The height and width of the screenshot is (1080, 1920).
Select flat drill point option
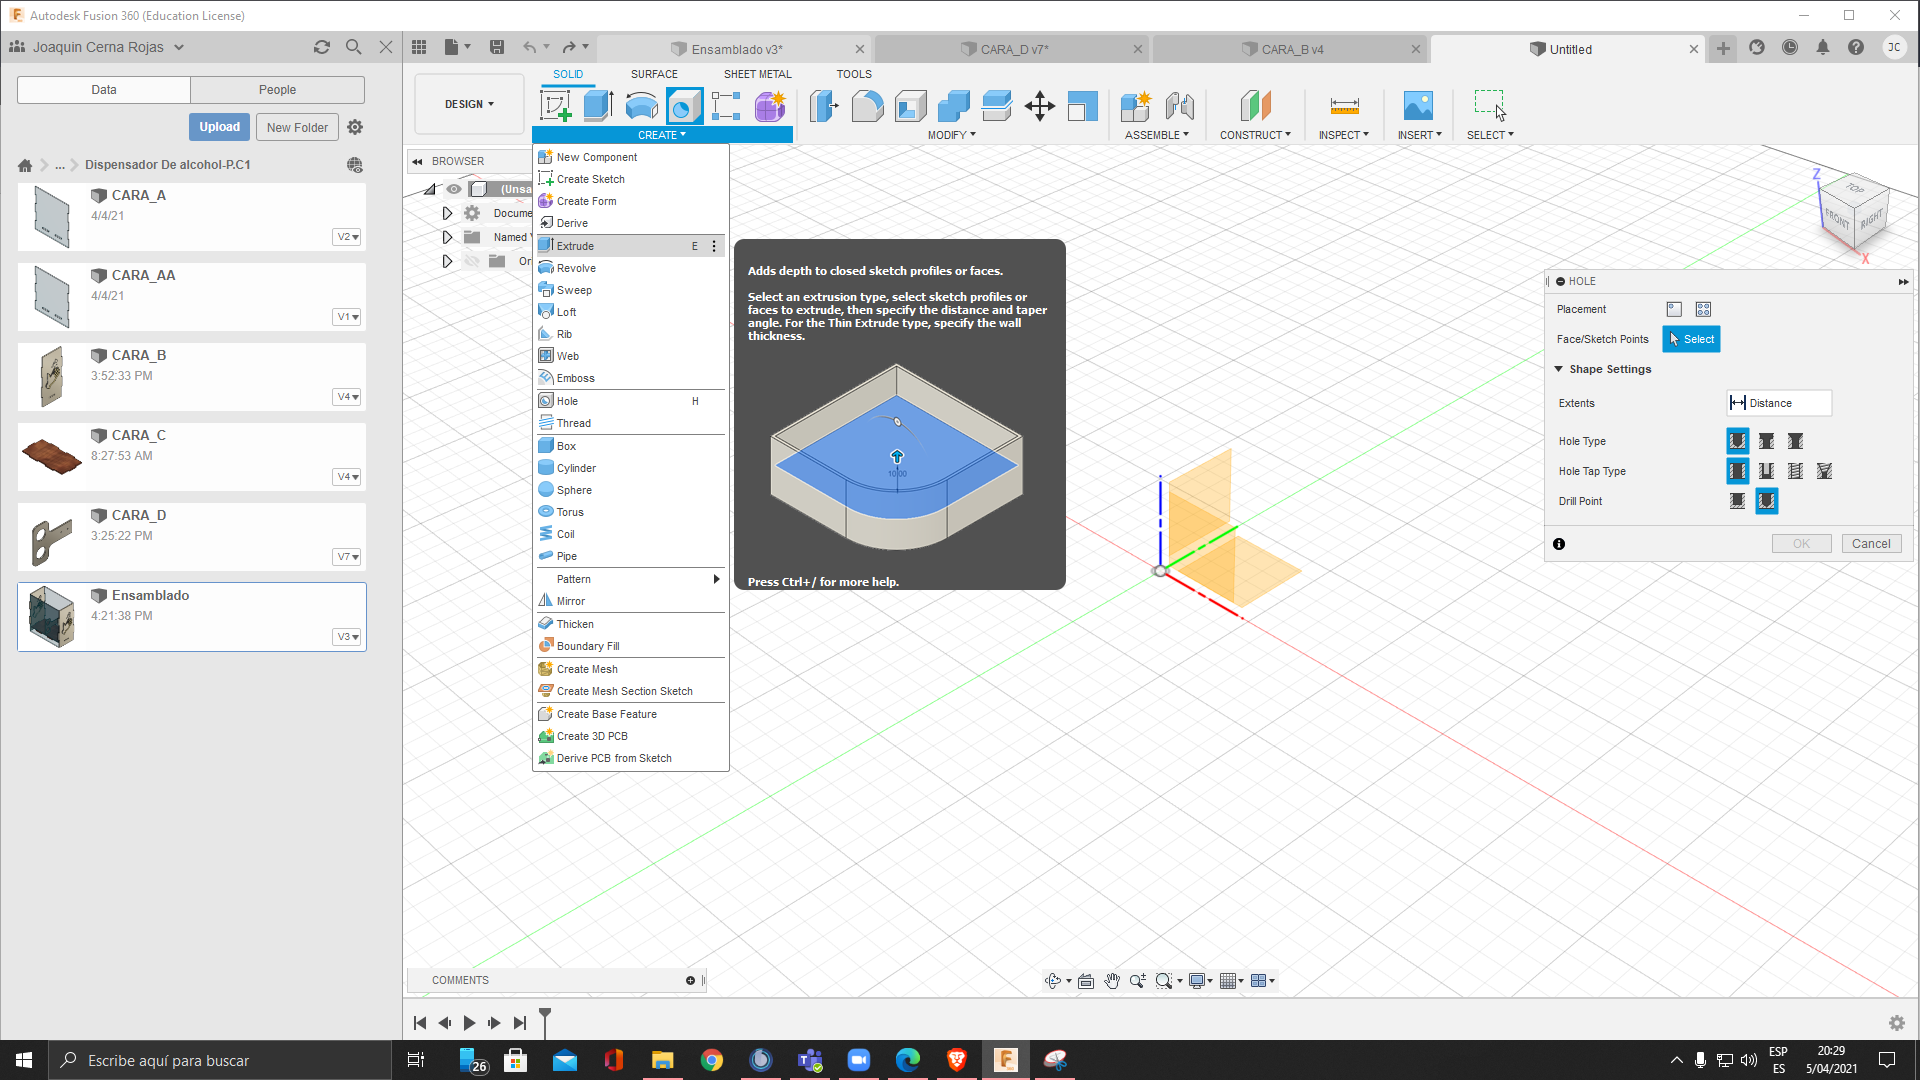(1738, 501)
